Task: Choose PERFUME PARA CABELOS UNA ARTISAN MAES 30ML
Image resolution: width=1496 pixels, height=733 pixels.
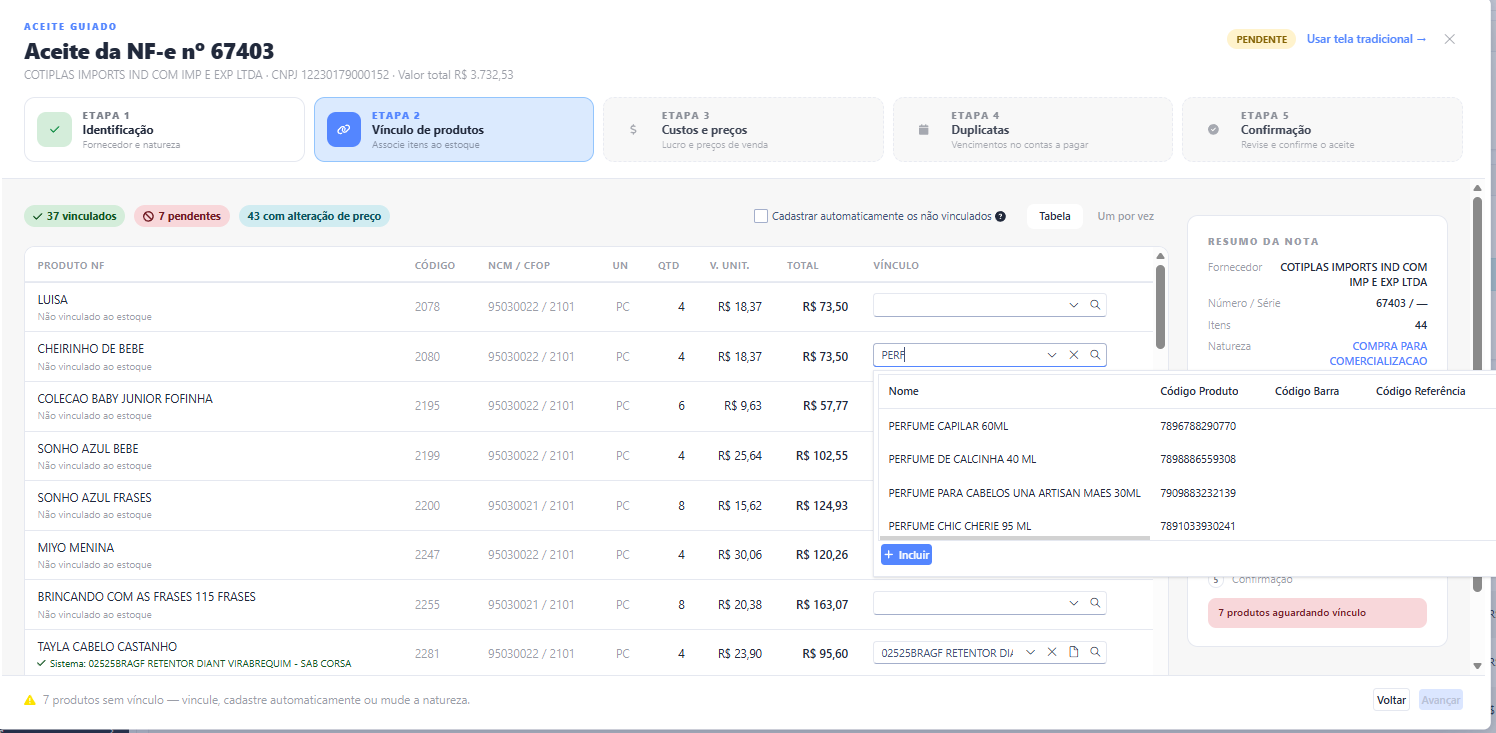Action: click(x=1014, y=493)
